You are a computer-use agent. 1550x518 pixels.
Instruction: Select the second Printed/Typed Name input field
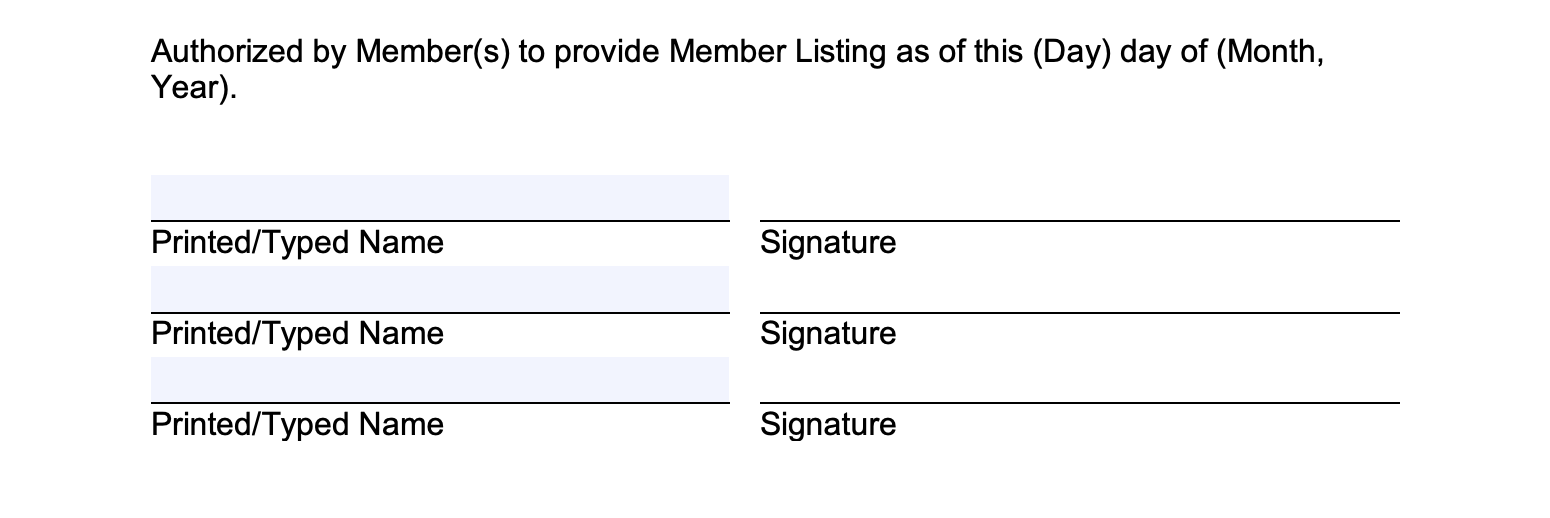[x=440, y=289]
